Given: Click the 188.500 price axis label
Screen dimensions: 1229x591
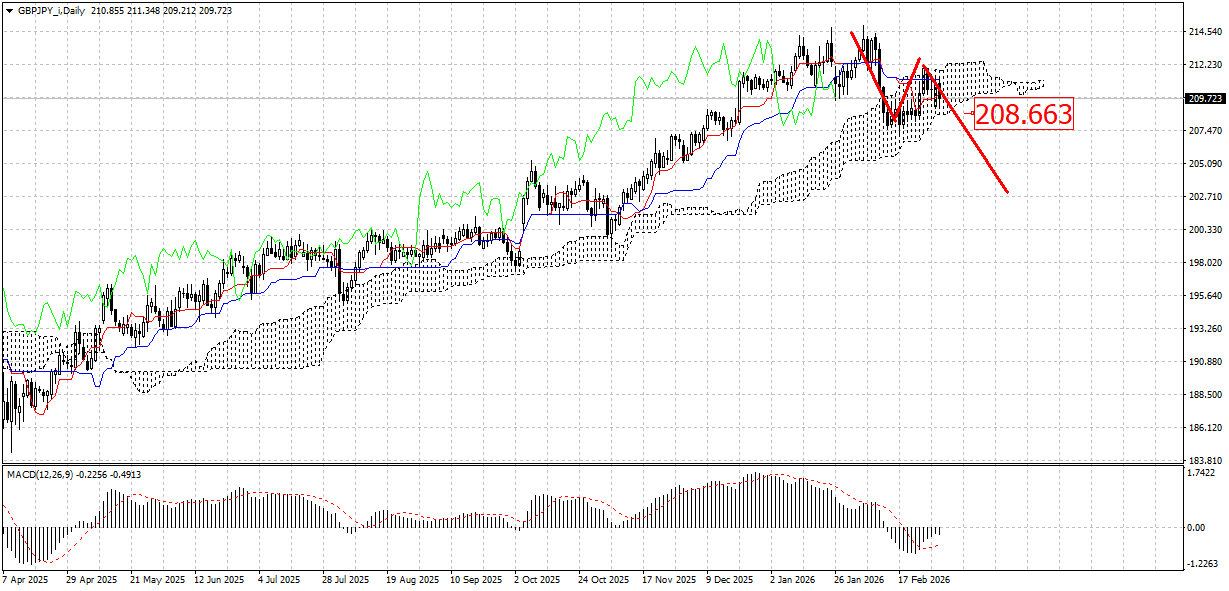Looking at the screenshot, I should click(x=1205, y=395).
